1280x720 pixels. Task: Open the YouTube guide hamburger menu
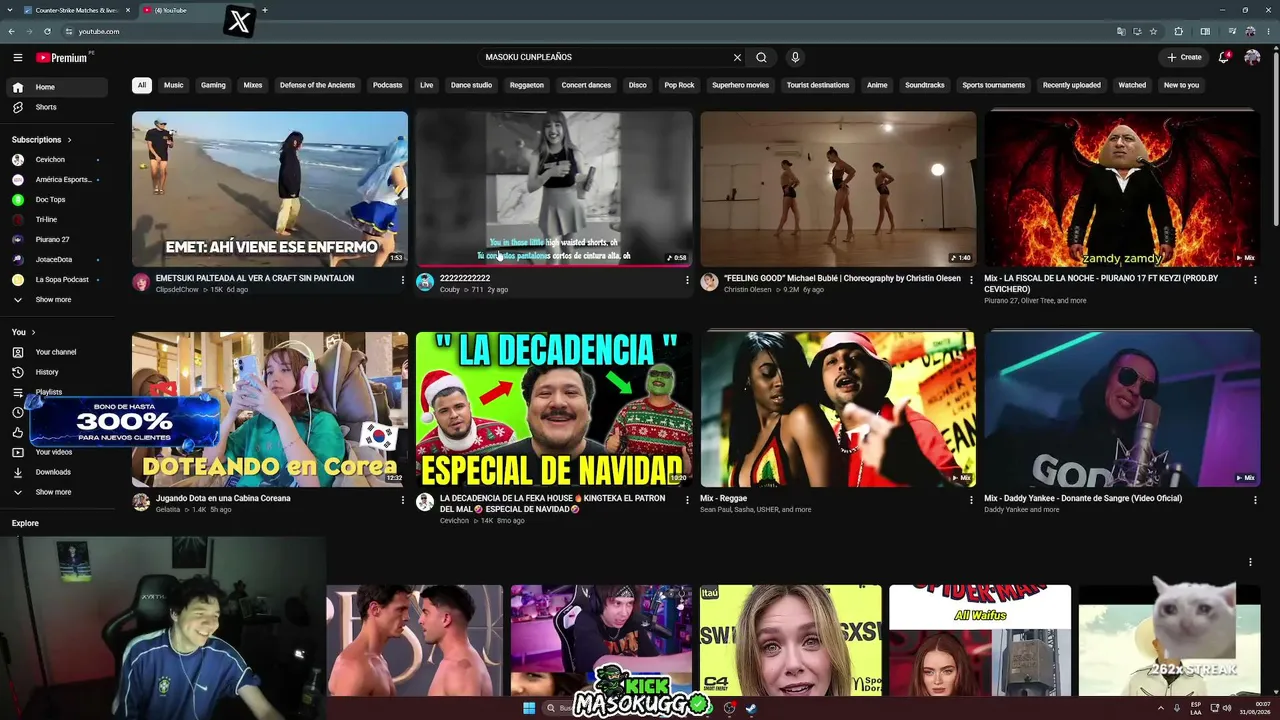[17, 58]
